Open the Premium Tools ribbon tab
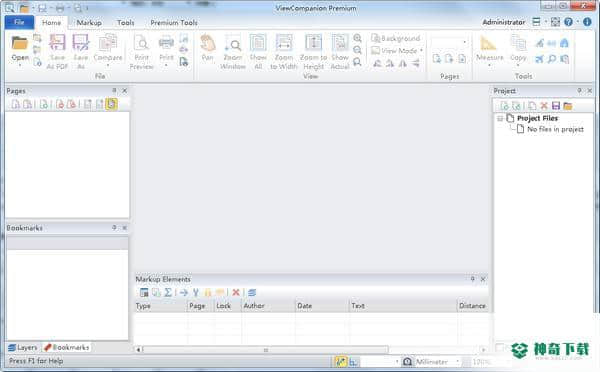The height and width of the screenshot is (372, 600). click(174, 23)
